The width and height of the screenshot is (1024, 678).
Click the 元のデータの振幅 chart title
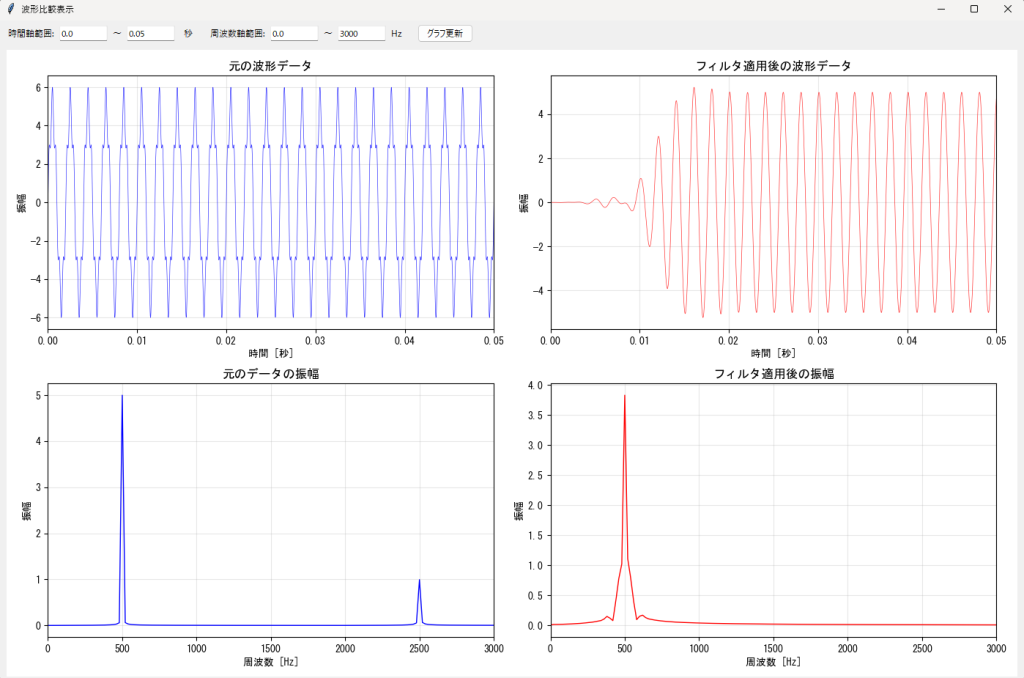pyautogui.click(x=270, y=374)
